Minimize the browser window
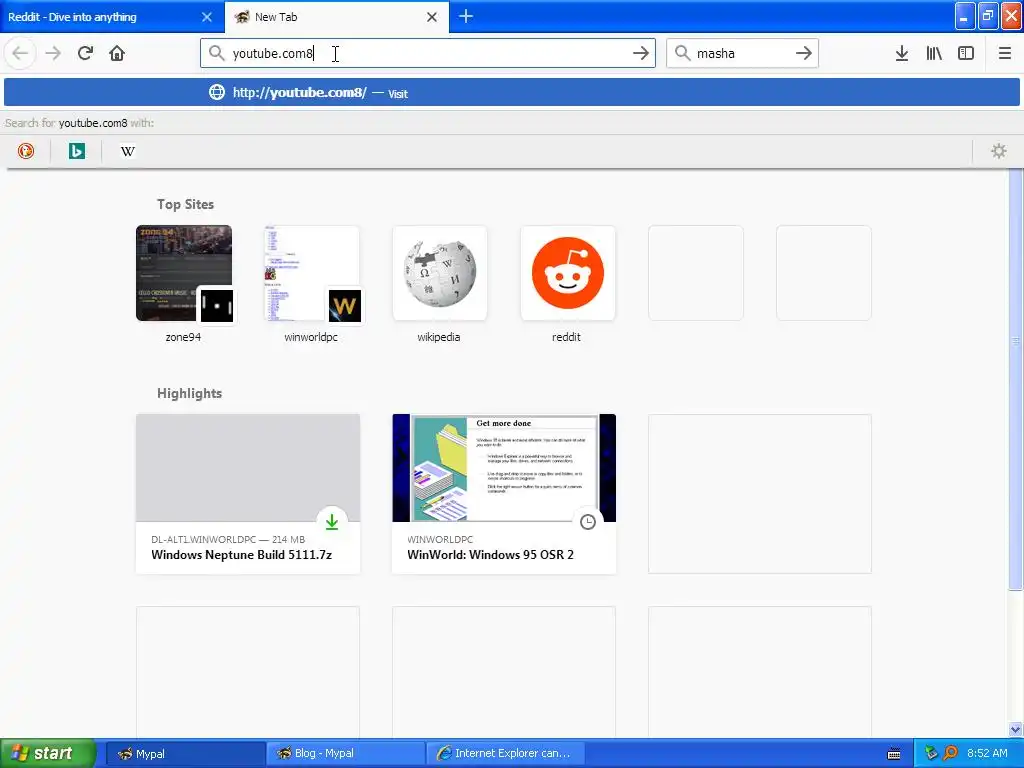This screenshot has height=768, width=1024. [965, 16]
